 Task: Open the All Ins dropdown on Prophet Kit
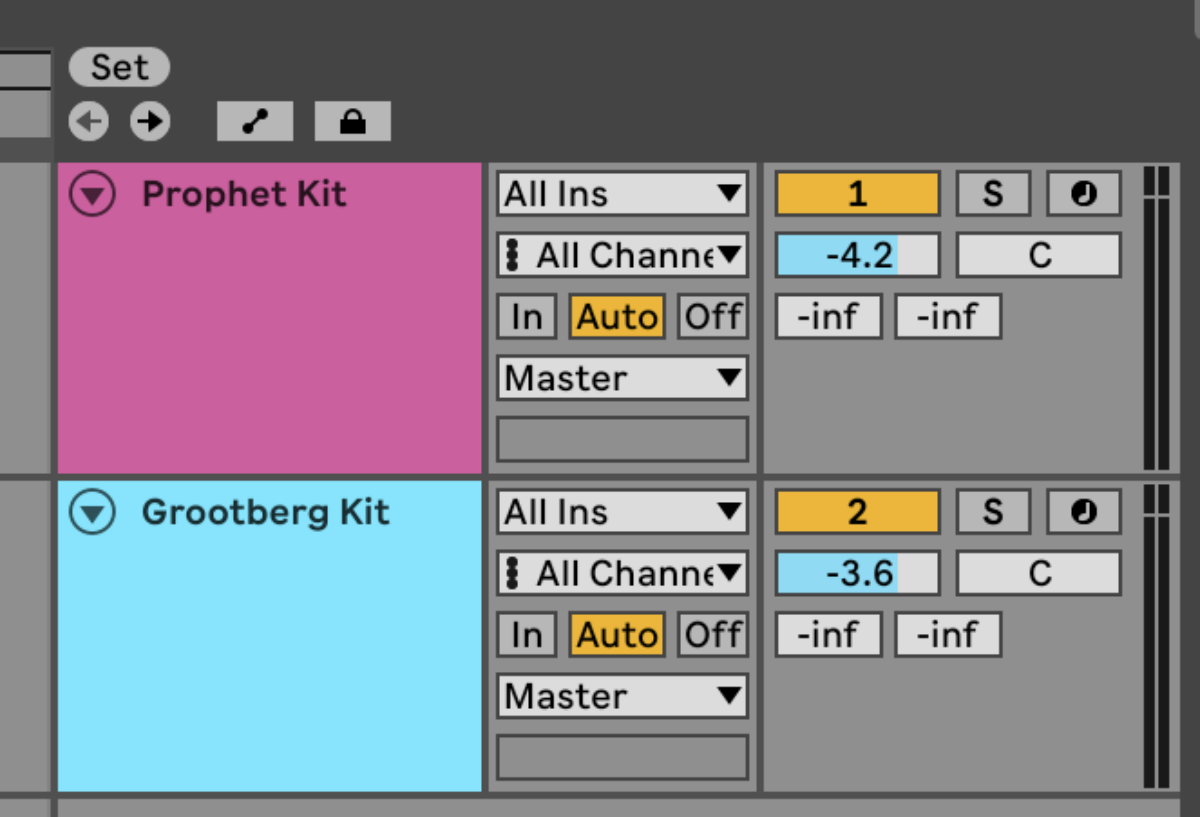pos(621,193)
